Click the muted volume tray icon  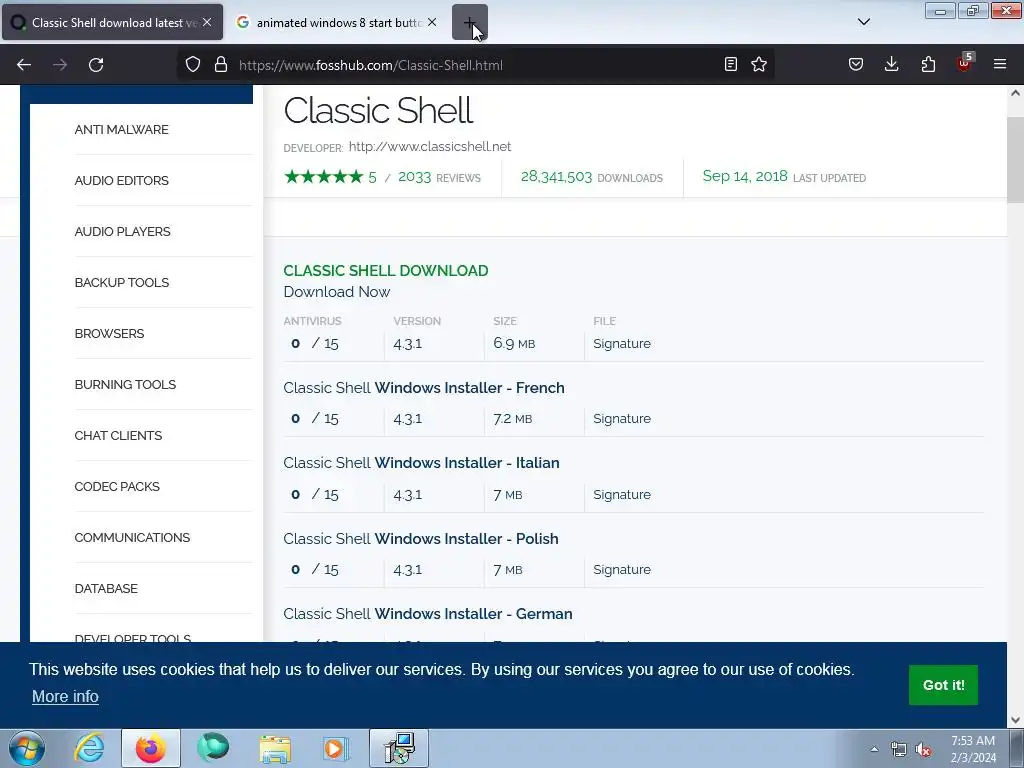(x=923, y=749)
